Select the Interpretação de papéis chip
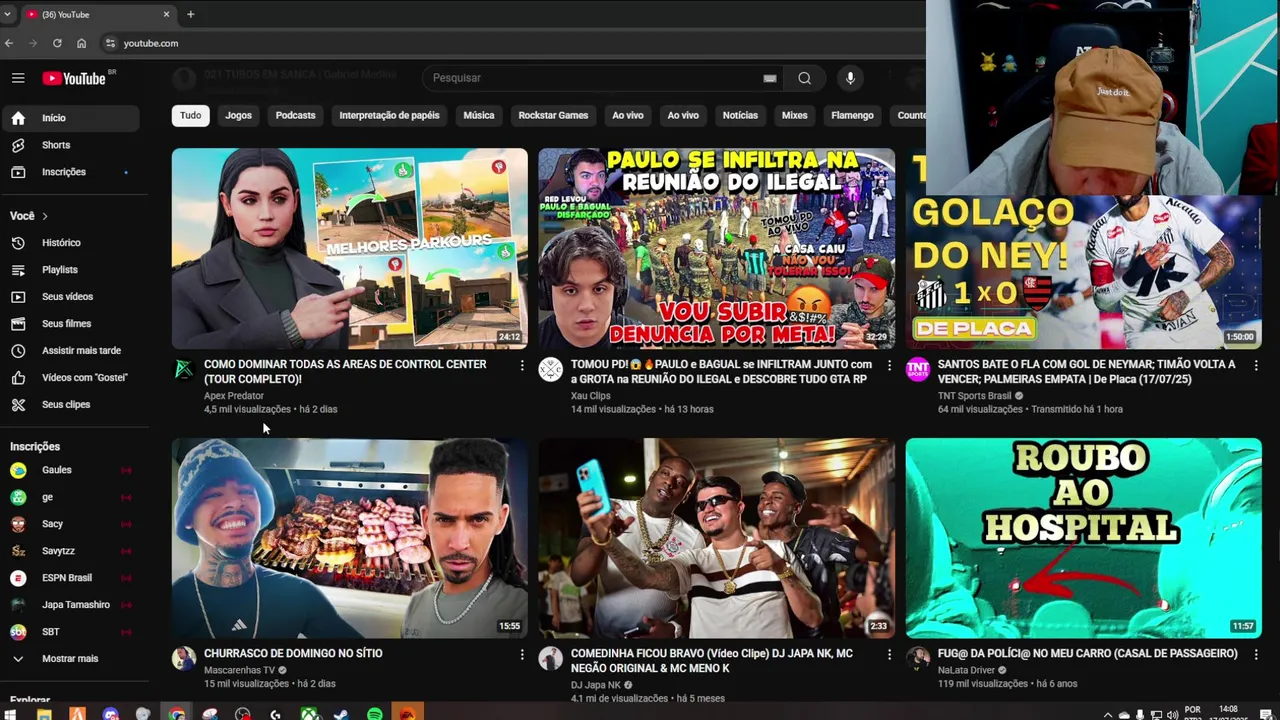Viewport: 1280px width, 720px height. click(x=389, y=115)
